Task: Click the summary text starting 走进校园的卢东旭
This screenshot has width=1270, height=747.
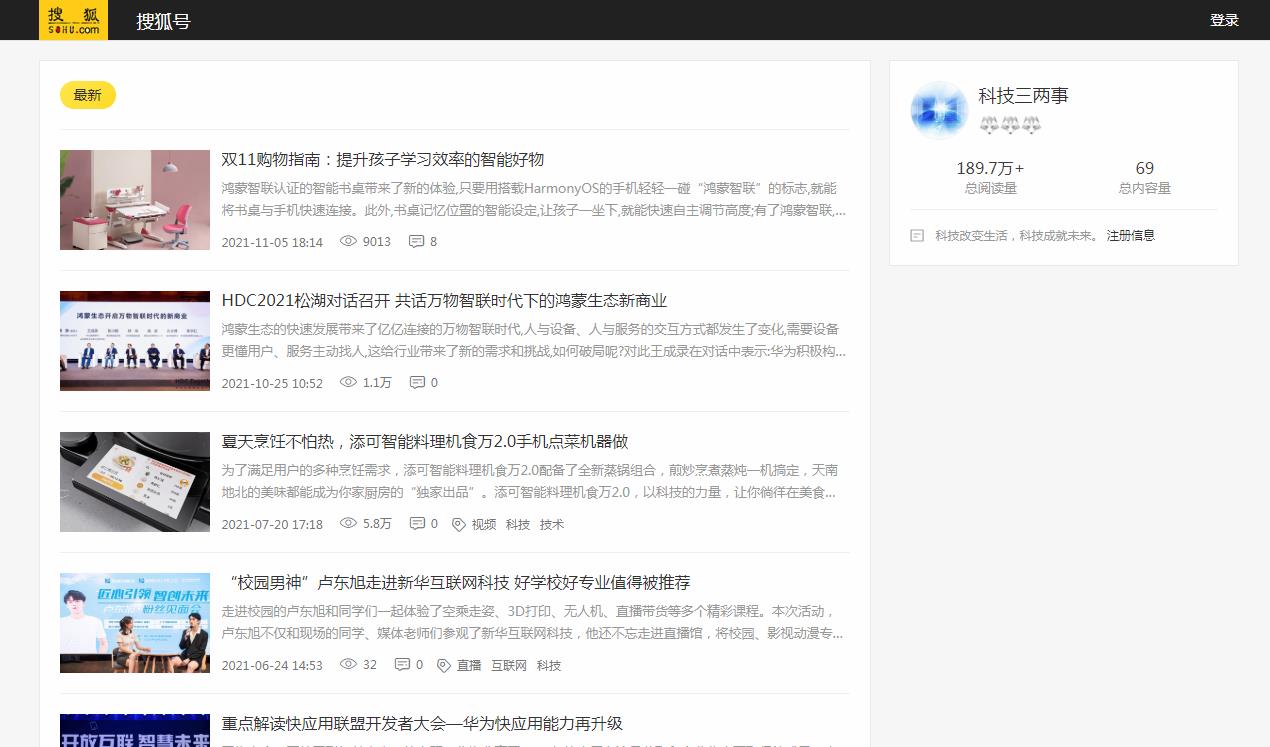Action: coord(532,623)
